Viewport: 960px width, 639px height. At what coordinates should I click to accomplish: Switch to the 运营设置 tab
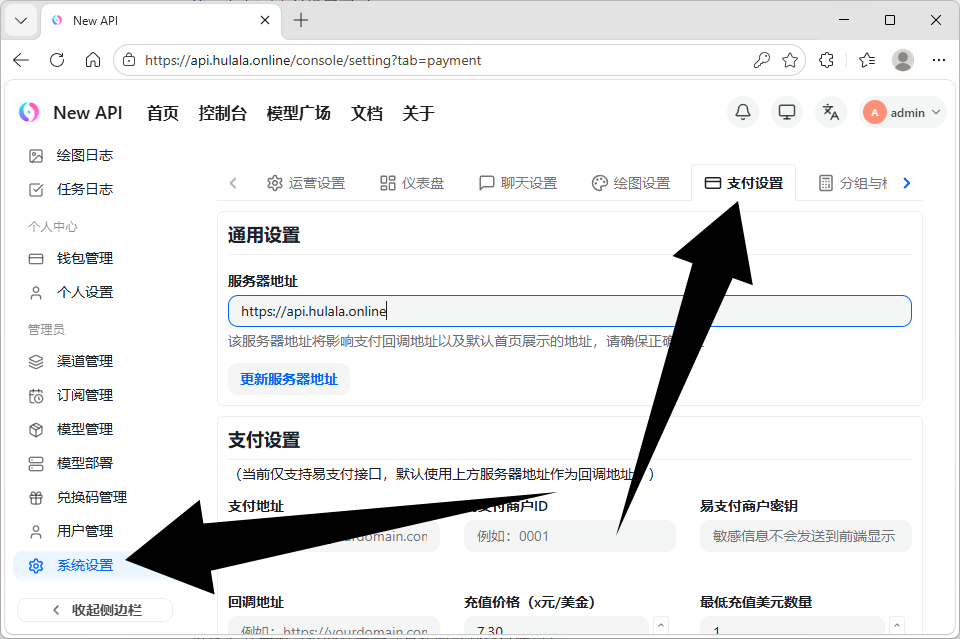click(306, 183)
